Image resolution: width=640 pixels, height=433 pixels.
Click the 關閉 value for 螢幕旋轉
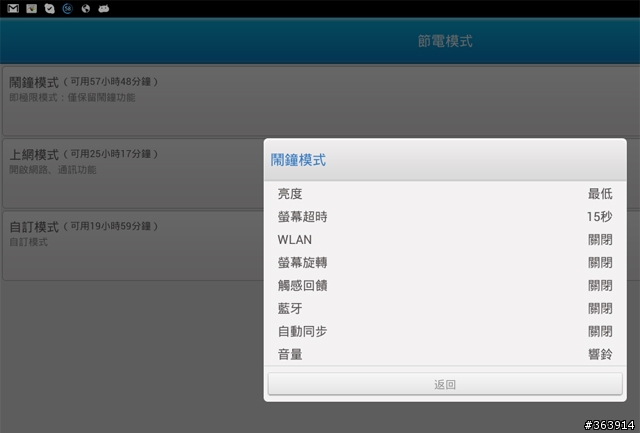(600, 262)
